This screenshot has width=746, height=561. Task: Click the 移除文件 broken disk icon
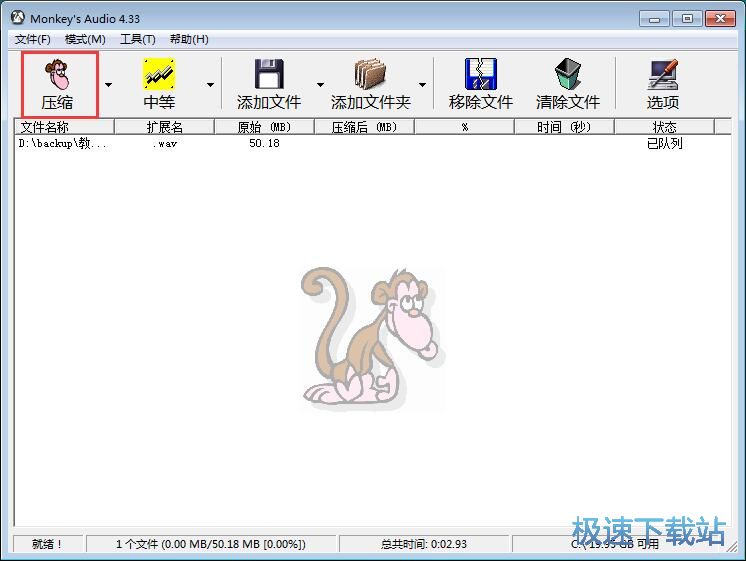click(x=481, y=74)
